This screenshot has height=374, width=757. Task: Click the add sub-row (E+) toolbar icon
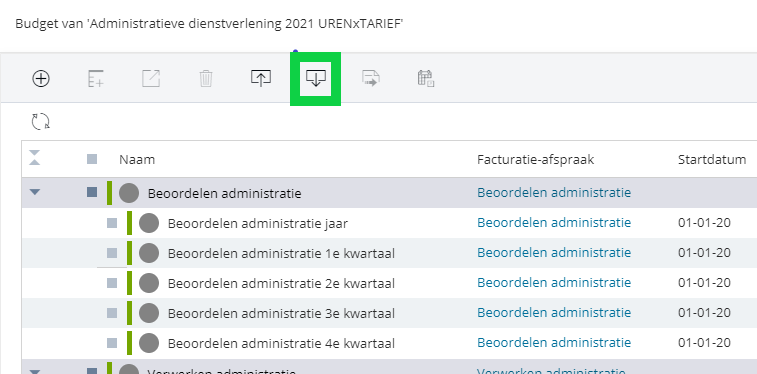96,78
